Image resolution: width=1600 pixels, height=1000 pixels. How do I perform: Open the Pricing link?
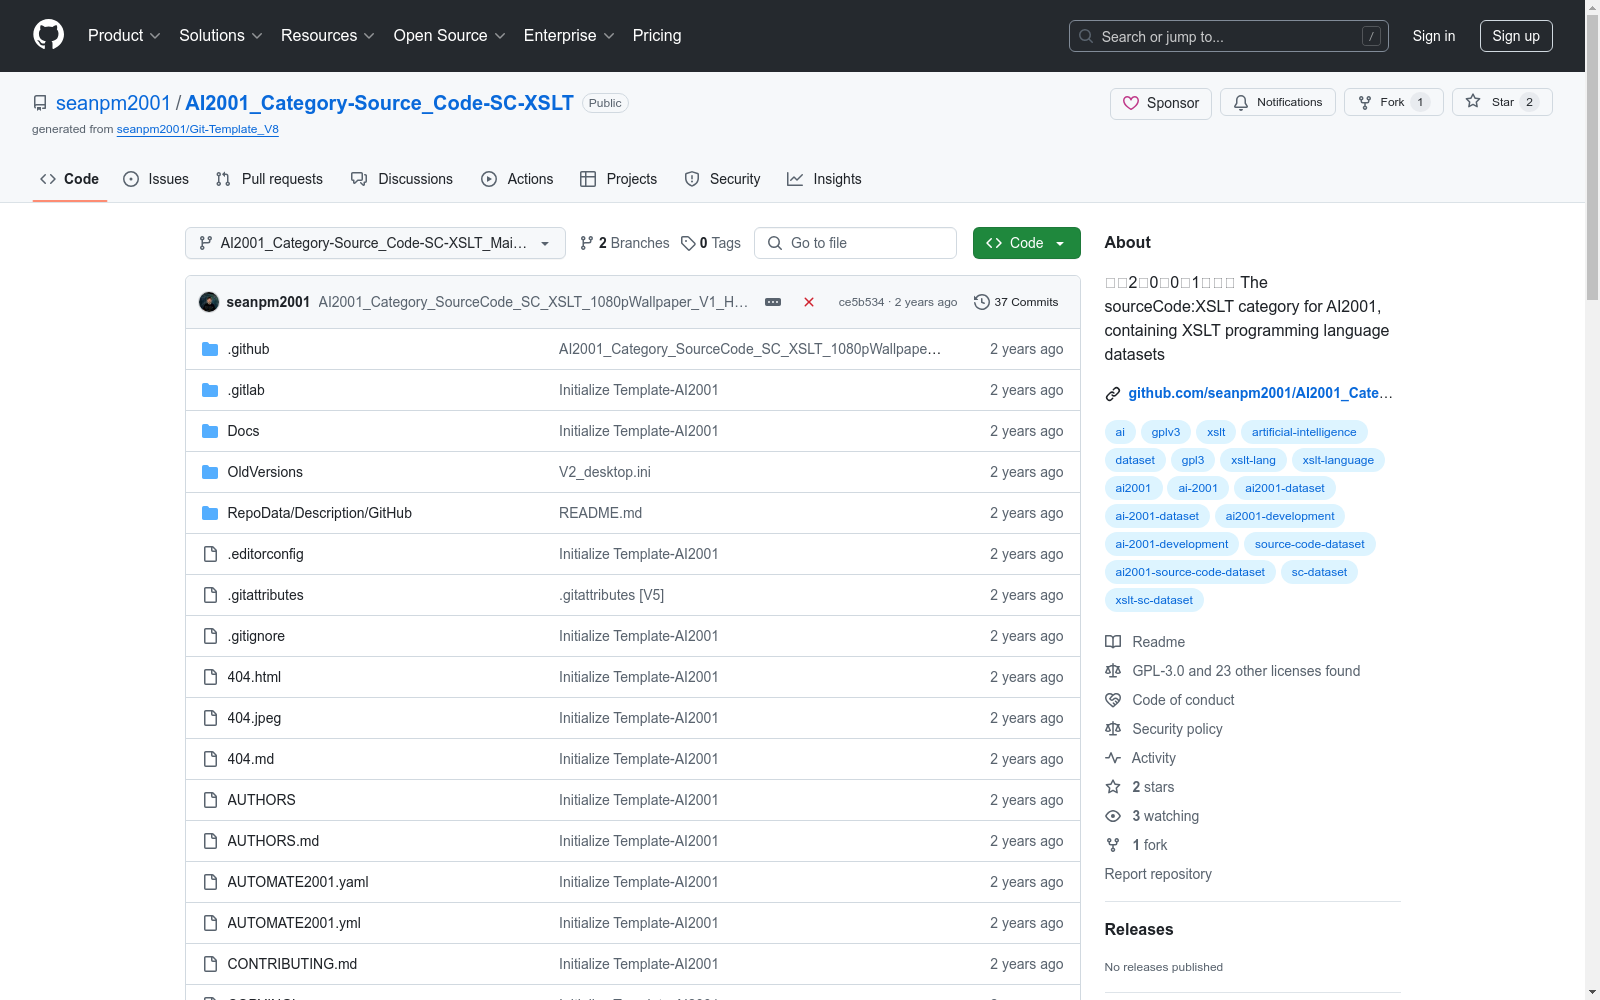point(657,36)
